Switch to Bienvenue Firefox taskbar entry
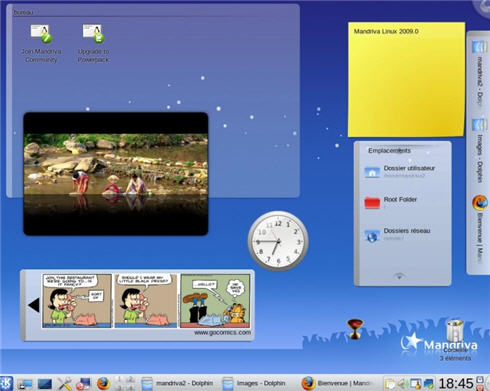 (x=337, y=383)
